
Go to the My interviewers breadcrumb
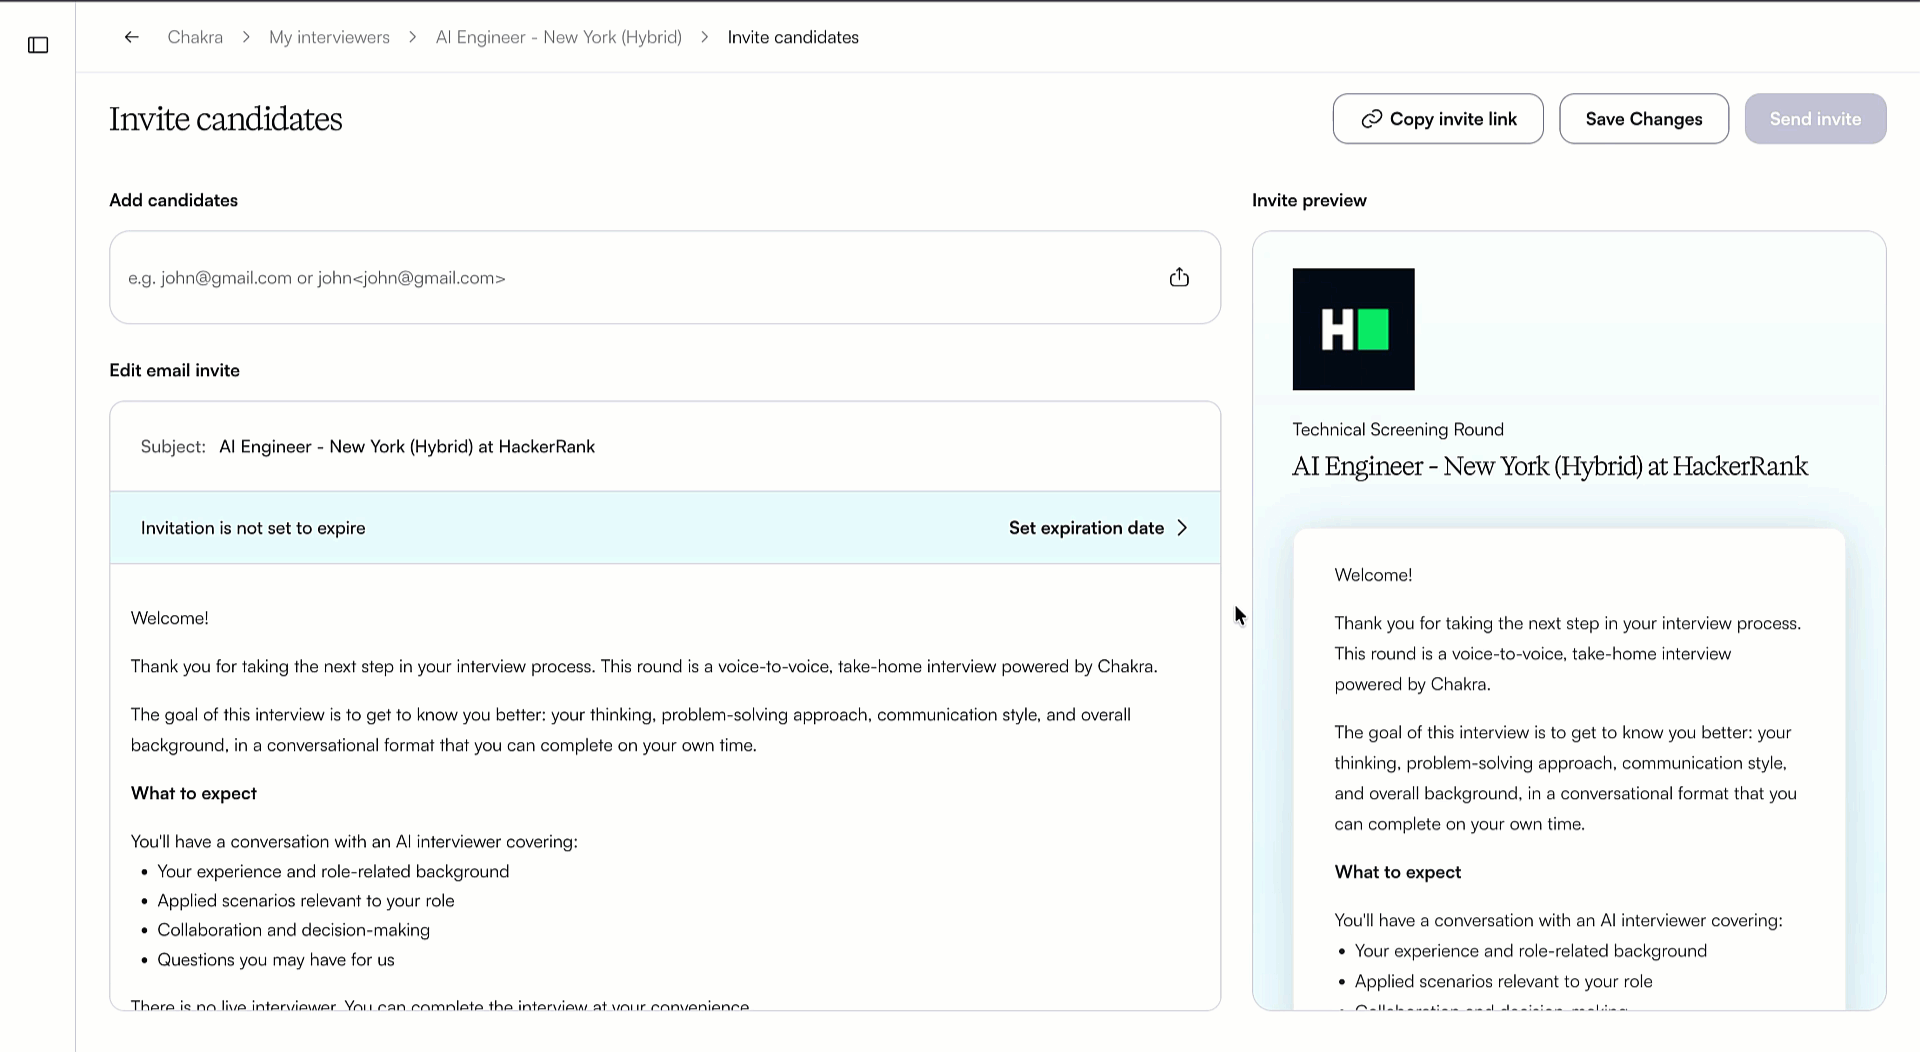tap(329, 37)
